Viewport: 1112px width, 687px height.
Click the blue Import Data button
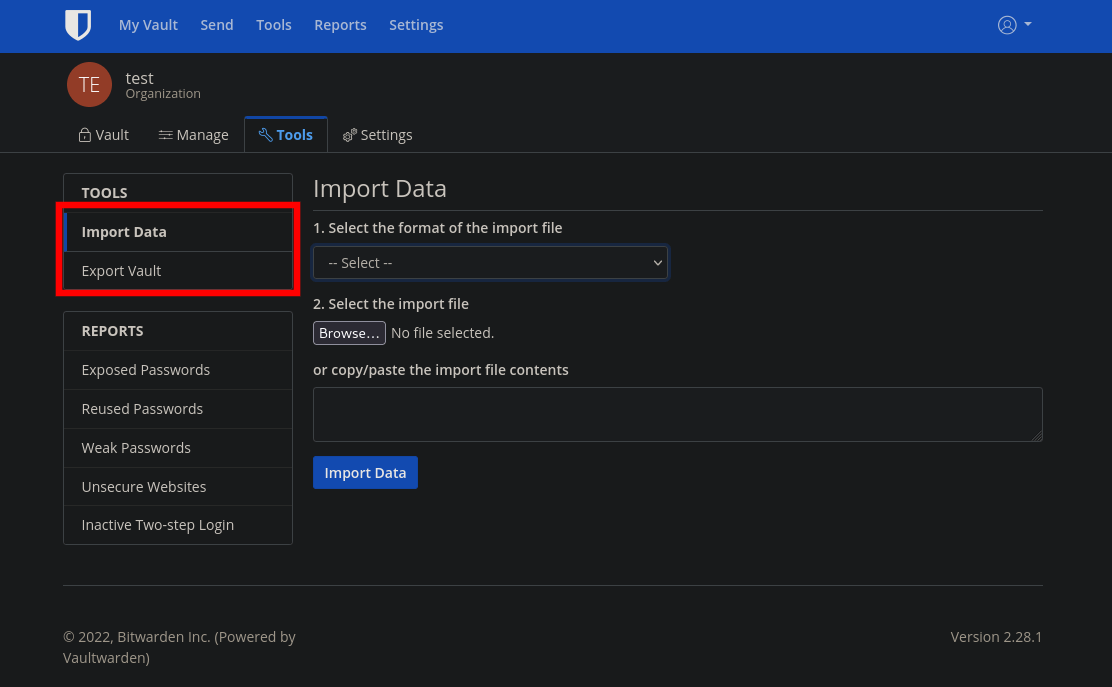pyautogui.click(x=365, y=473)
